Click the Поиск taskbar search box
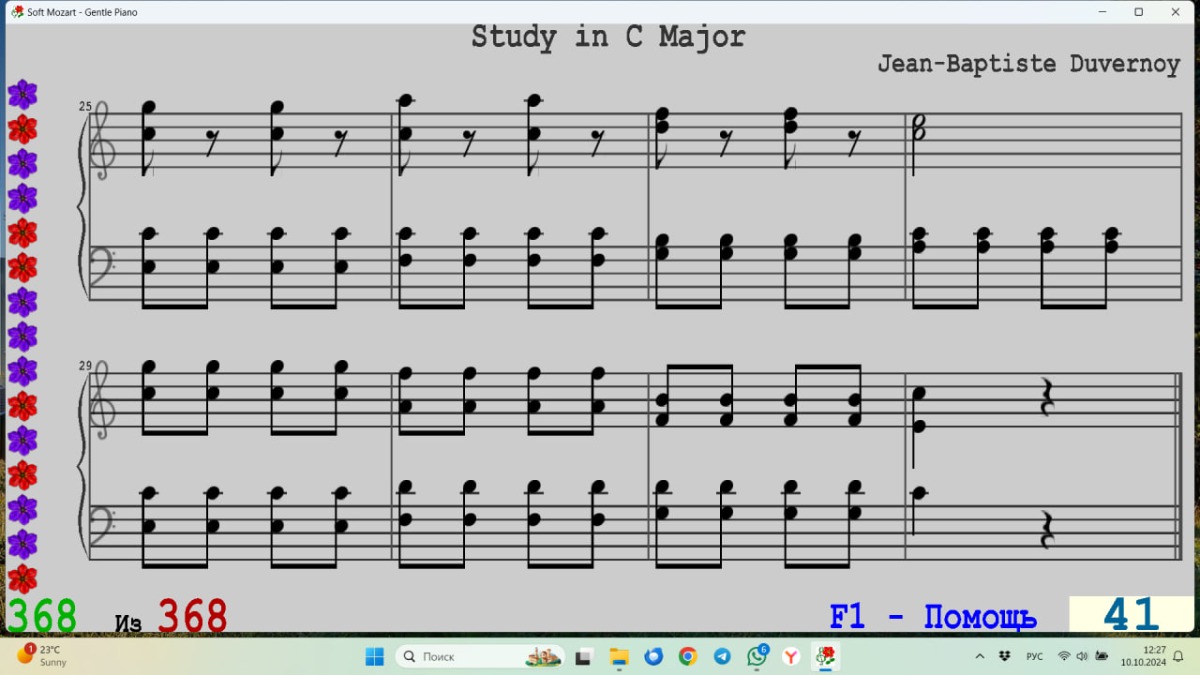Image resolution: width=1200 pixels, height=675 pixels. [x=480, y=657]
